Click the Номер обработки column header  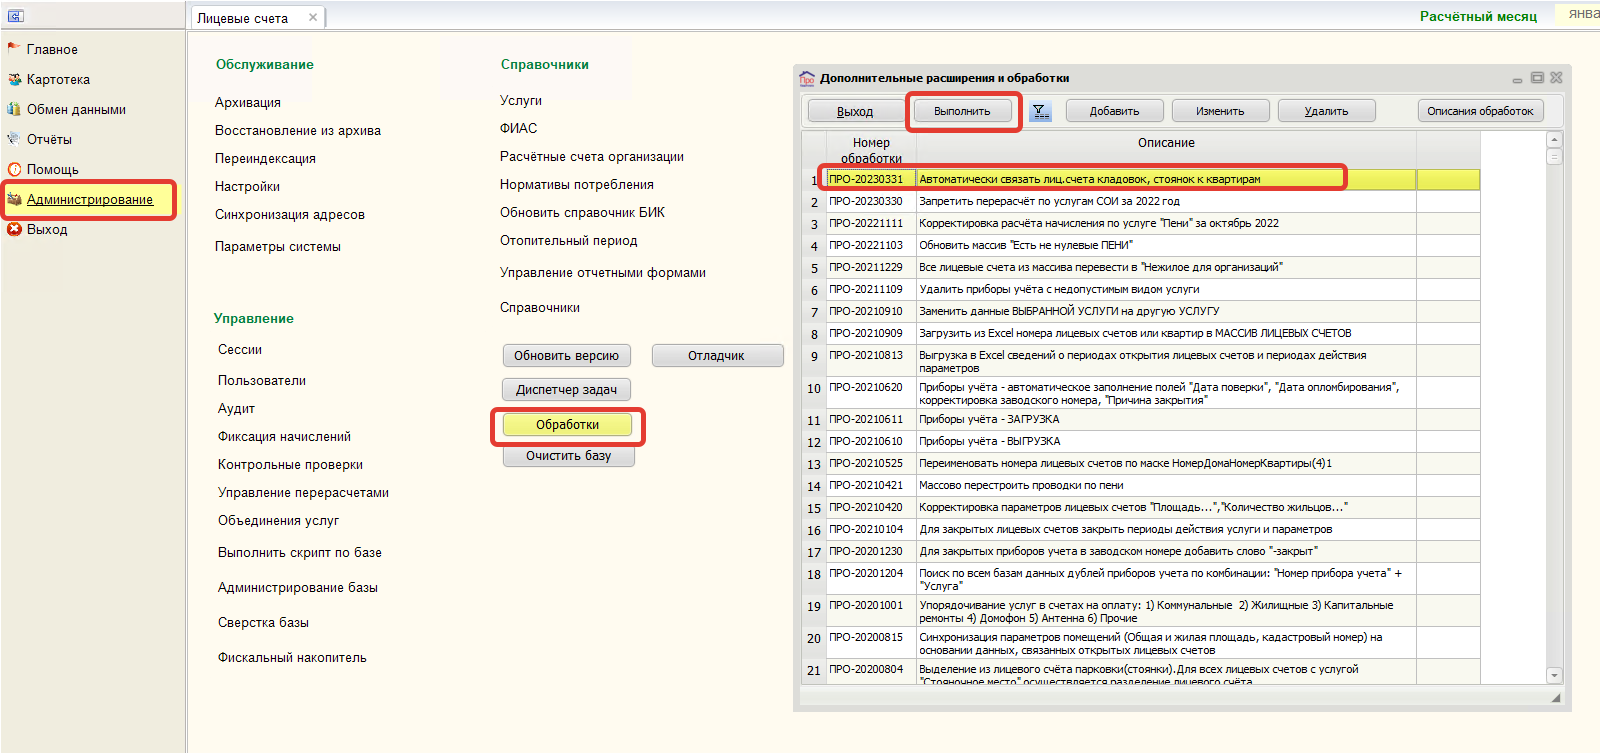(871, 150)
